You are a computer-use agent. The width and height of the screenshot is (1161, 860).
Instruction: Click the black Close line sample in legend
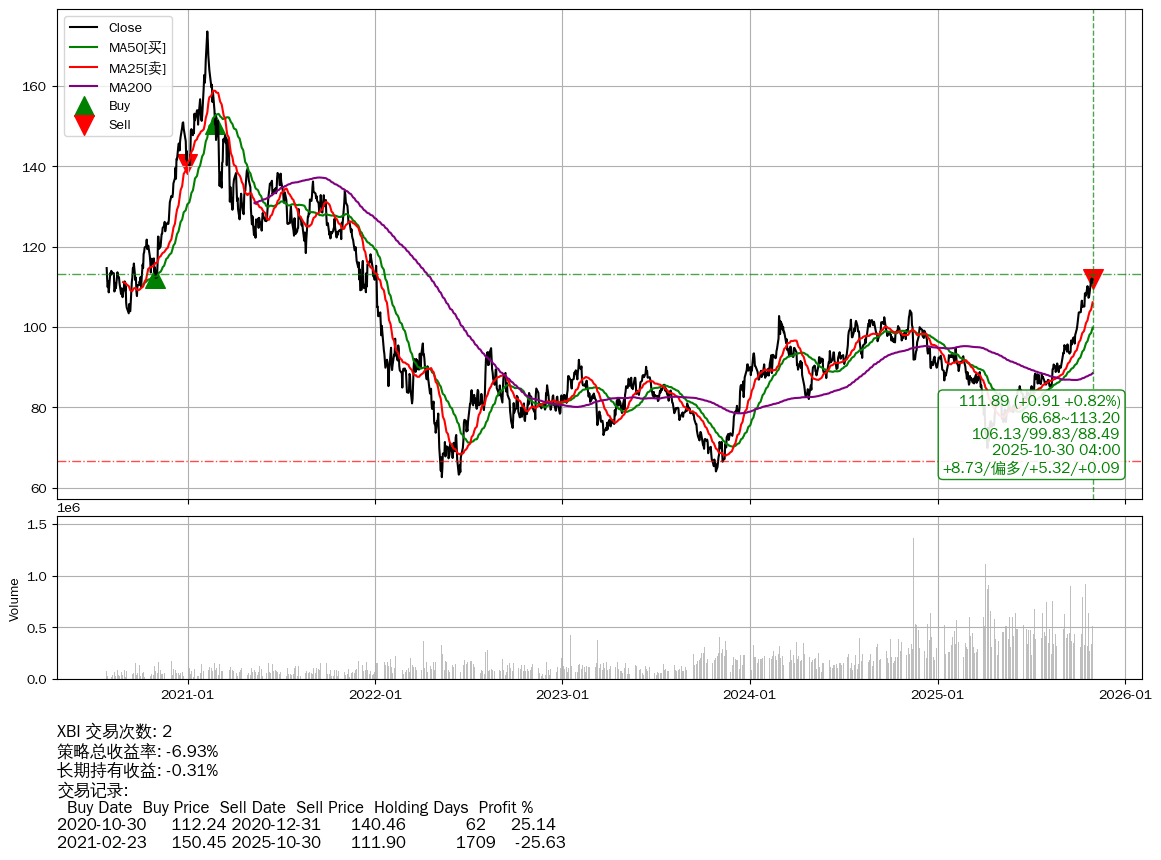(85, 28)
